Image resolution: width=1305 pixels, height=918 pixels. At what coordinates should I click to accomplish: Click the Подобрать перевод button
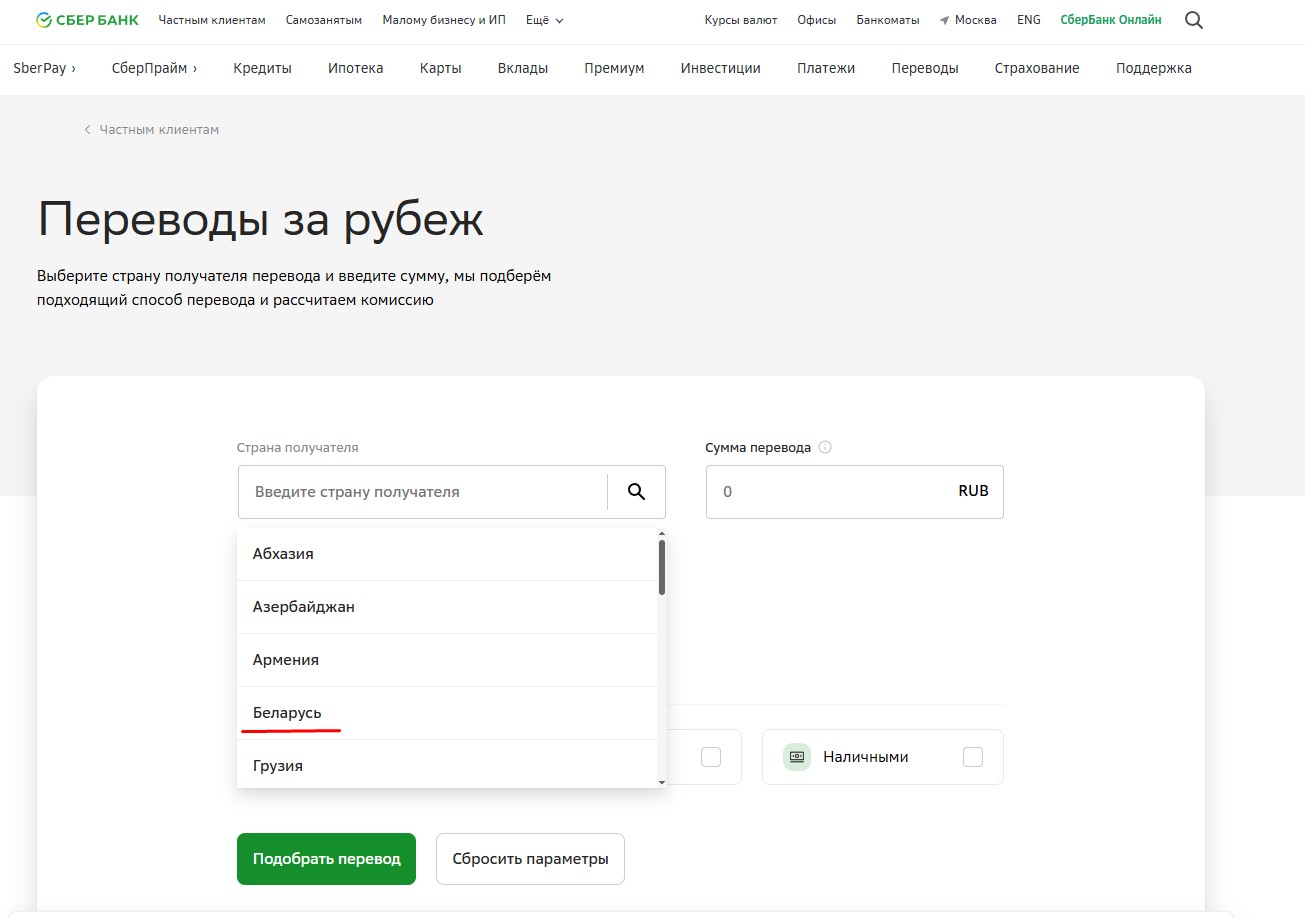pyautogui.click(x=326, y=859)
